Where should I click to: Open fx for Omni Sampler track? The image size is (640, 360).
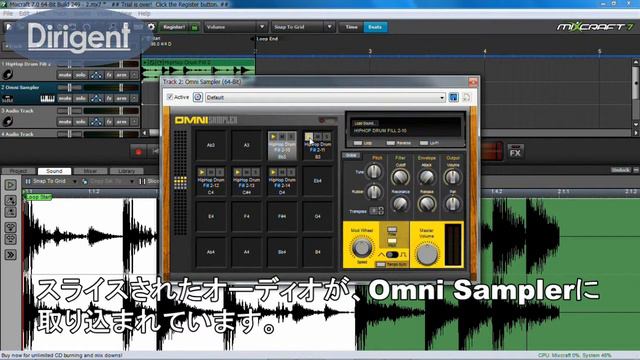pos(109,98)
